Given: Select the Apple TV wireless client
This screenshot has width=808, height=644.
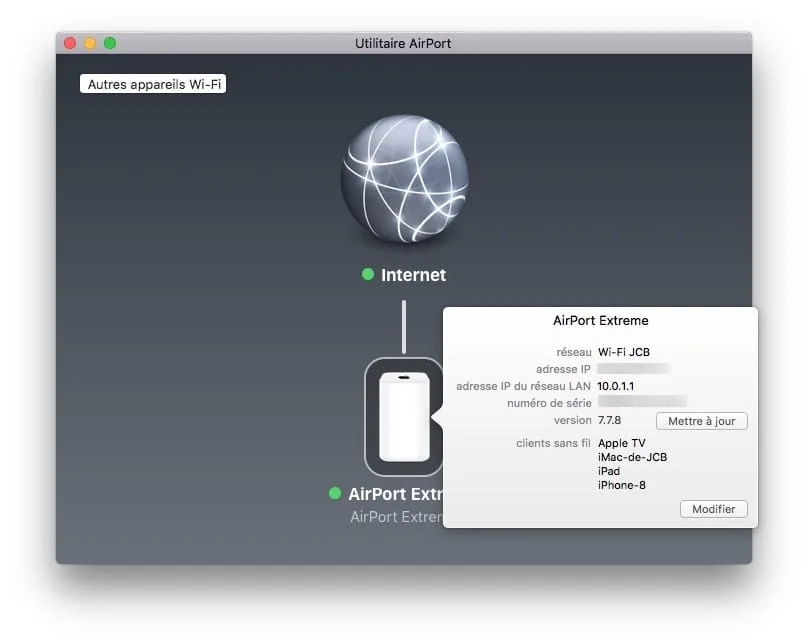Looking at the screenshot, I should (620, 443).
